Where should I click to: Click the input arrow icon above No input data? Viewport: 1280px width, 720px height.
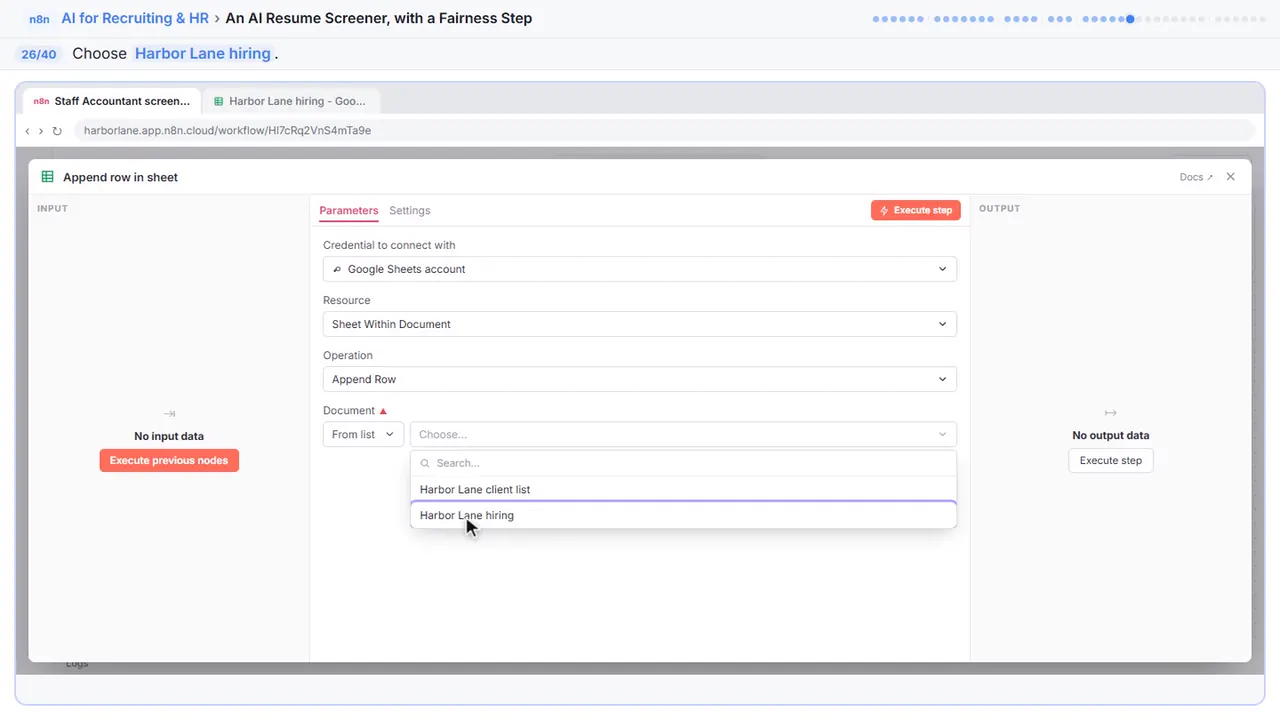tap(169, 413)
